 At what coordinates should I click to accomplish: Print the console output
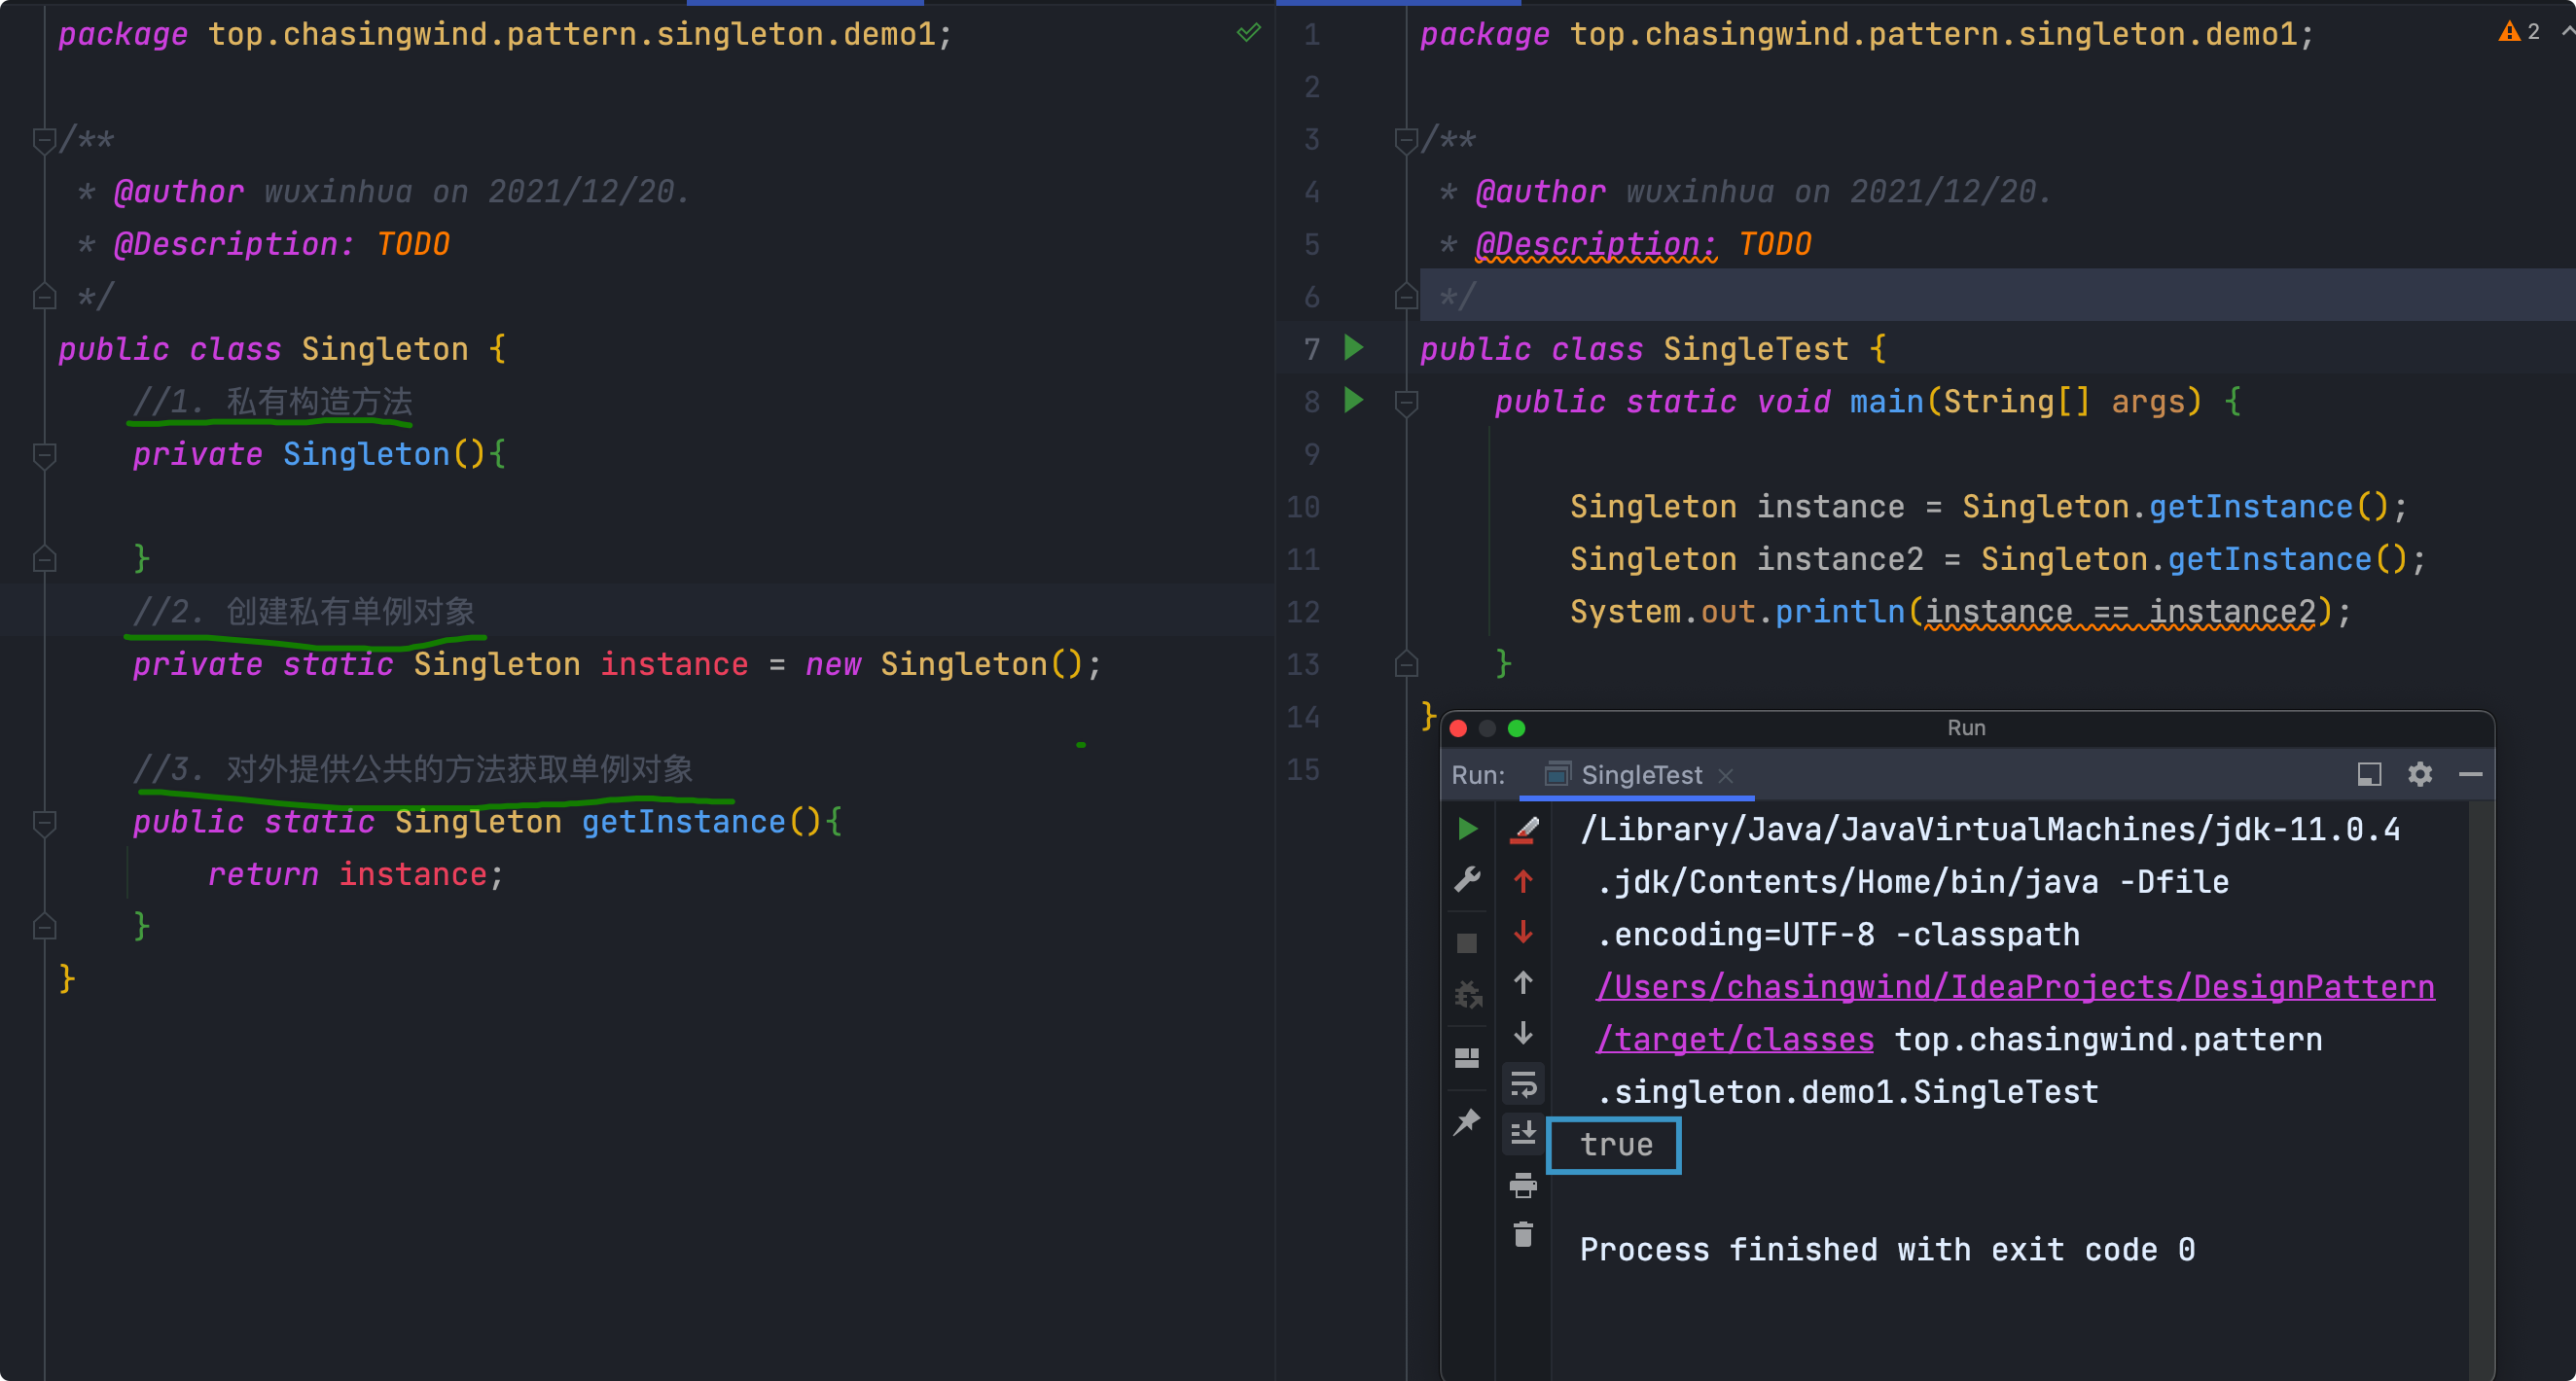[1522, 1186]
